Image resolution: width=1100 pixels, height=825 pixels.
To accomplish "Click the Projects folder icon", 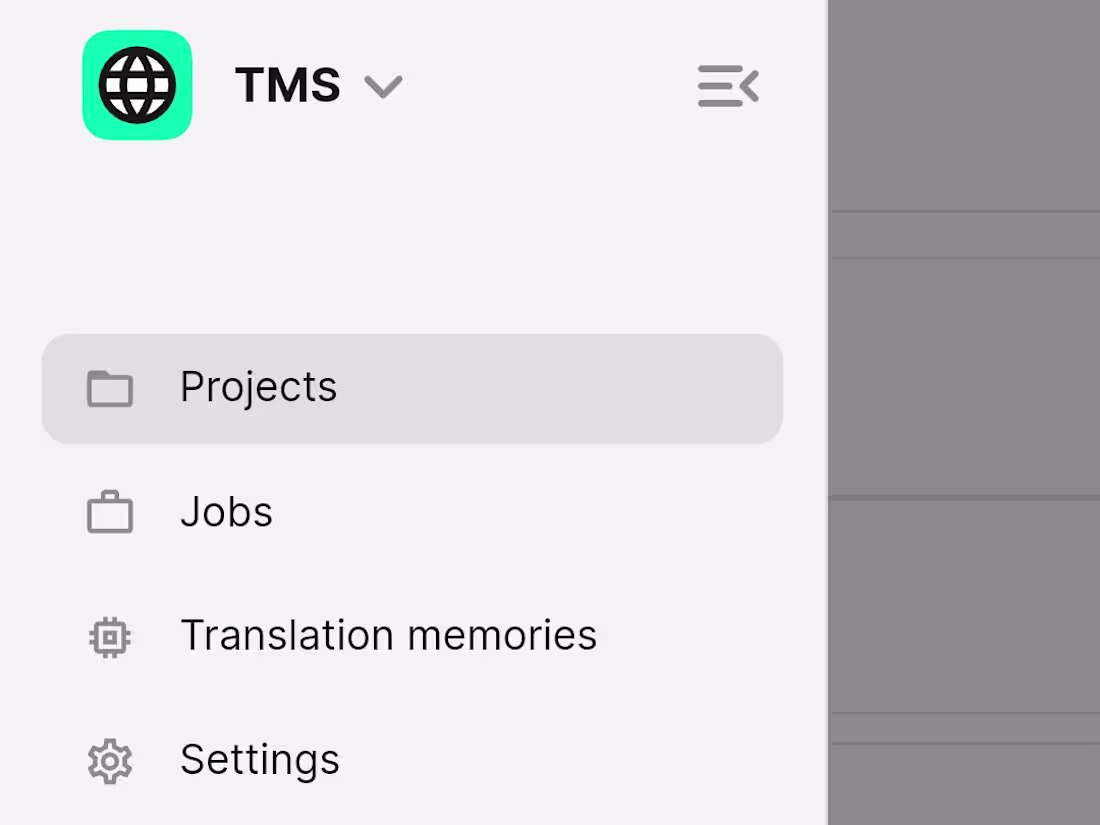I will tap(110, 388).
